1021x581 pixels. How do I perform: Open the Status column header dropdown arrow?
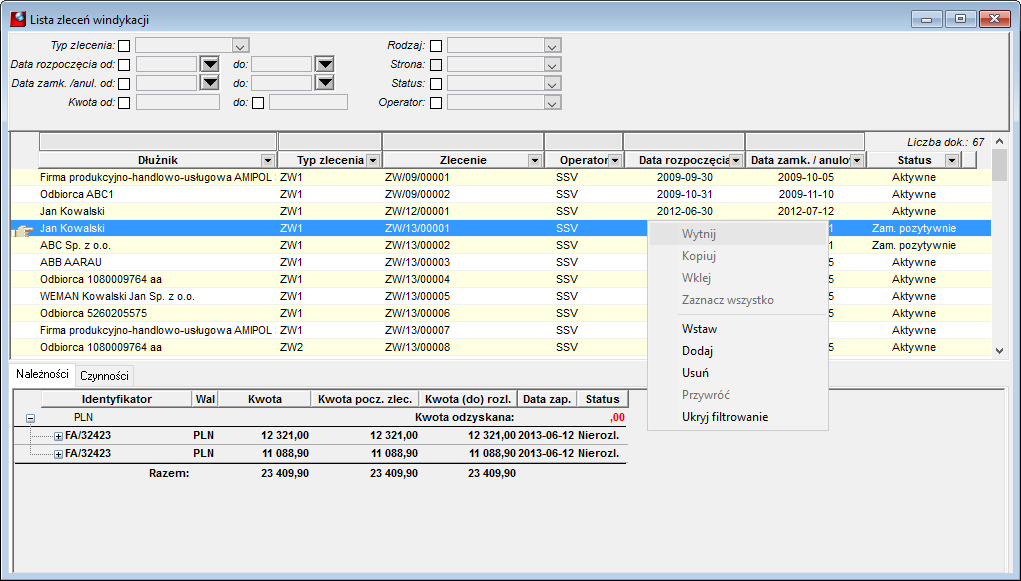[x=952, y=160]
